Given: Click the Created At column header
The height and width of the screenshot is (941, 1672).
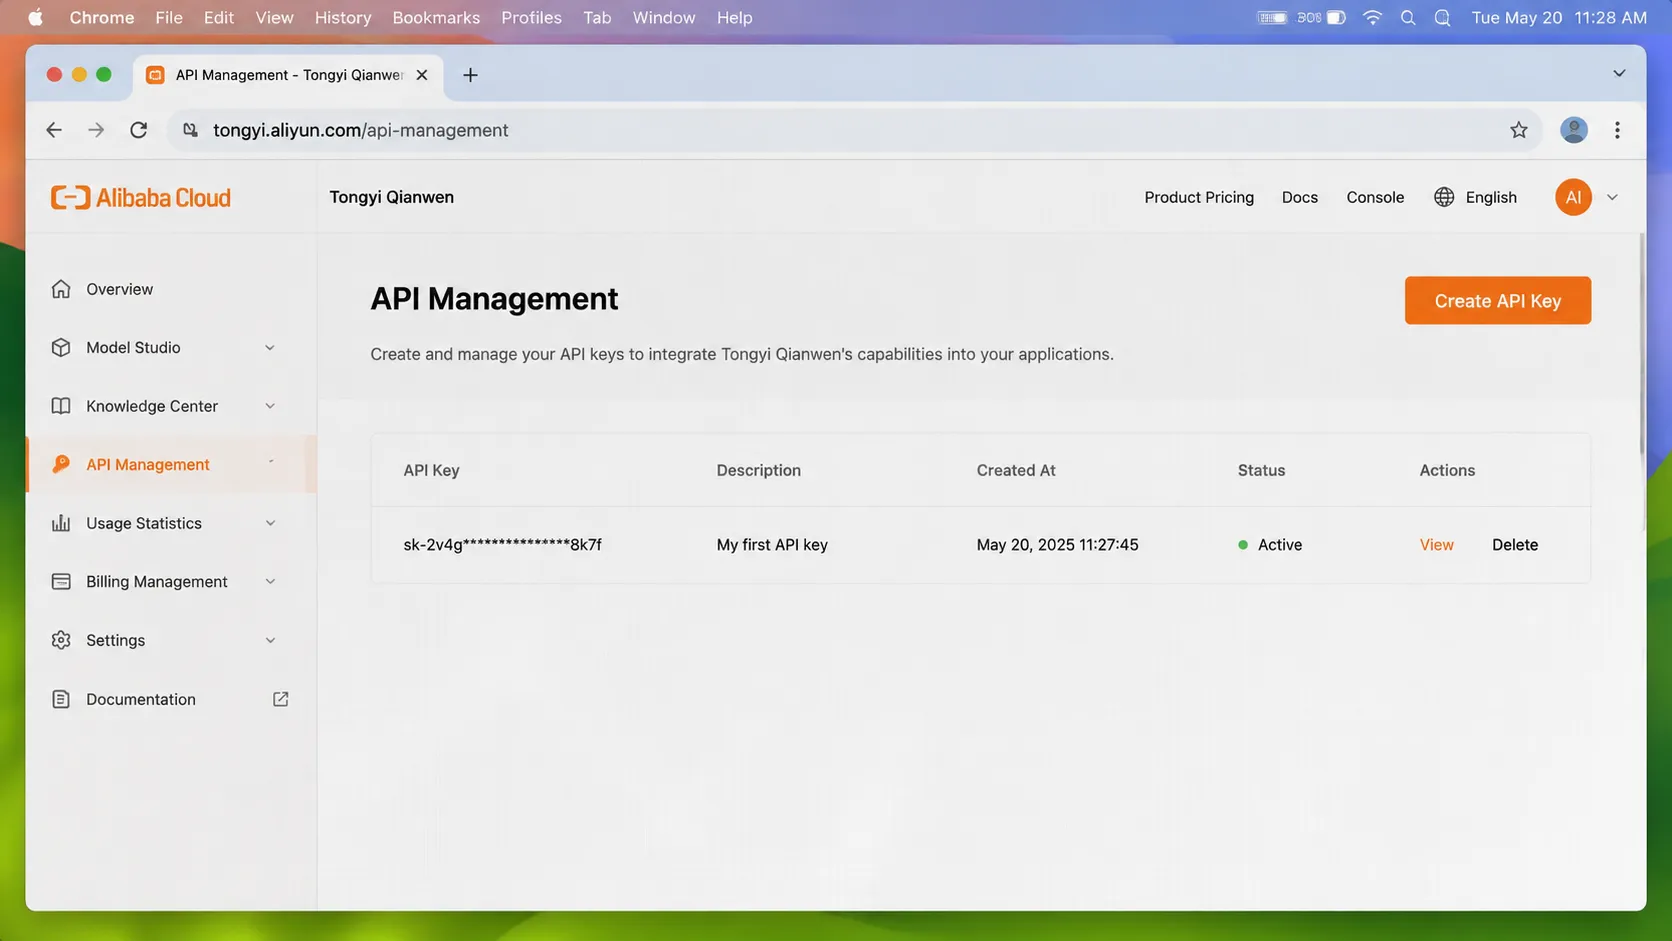Looking at the screenshot, I should (x=1016, y=470).
